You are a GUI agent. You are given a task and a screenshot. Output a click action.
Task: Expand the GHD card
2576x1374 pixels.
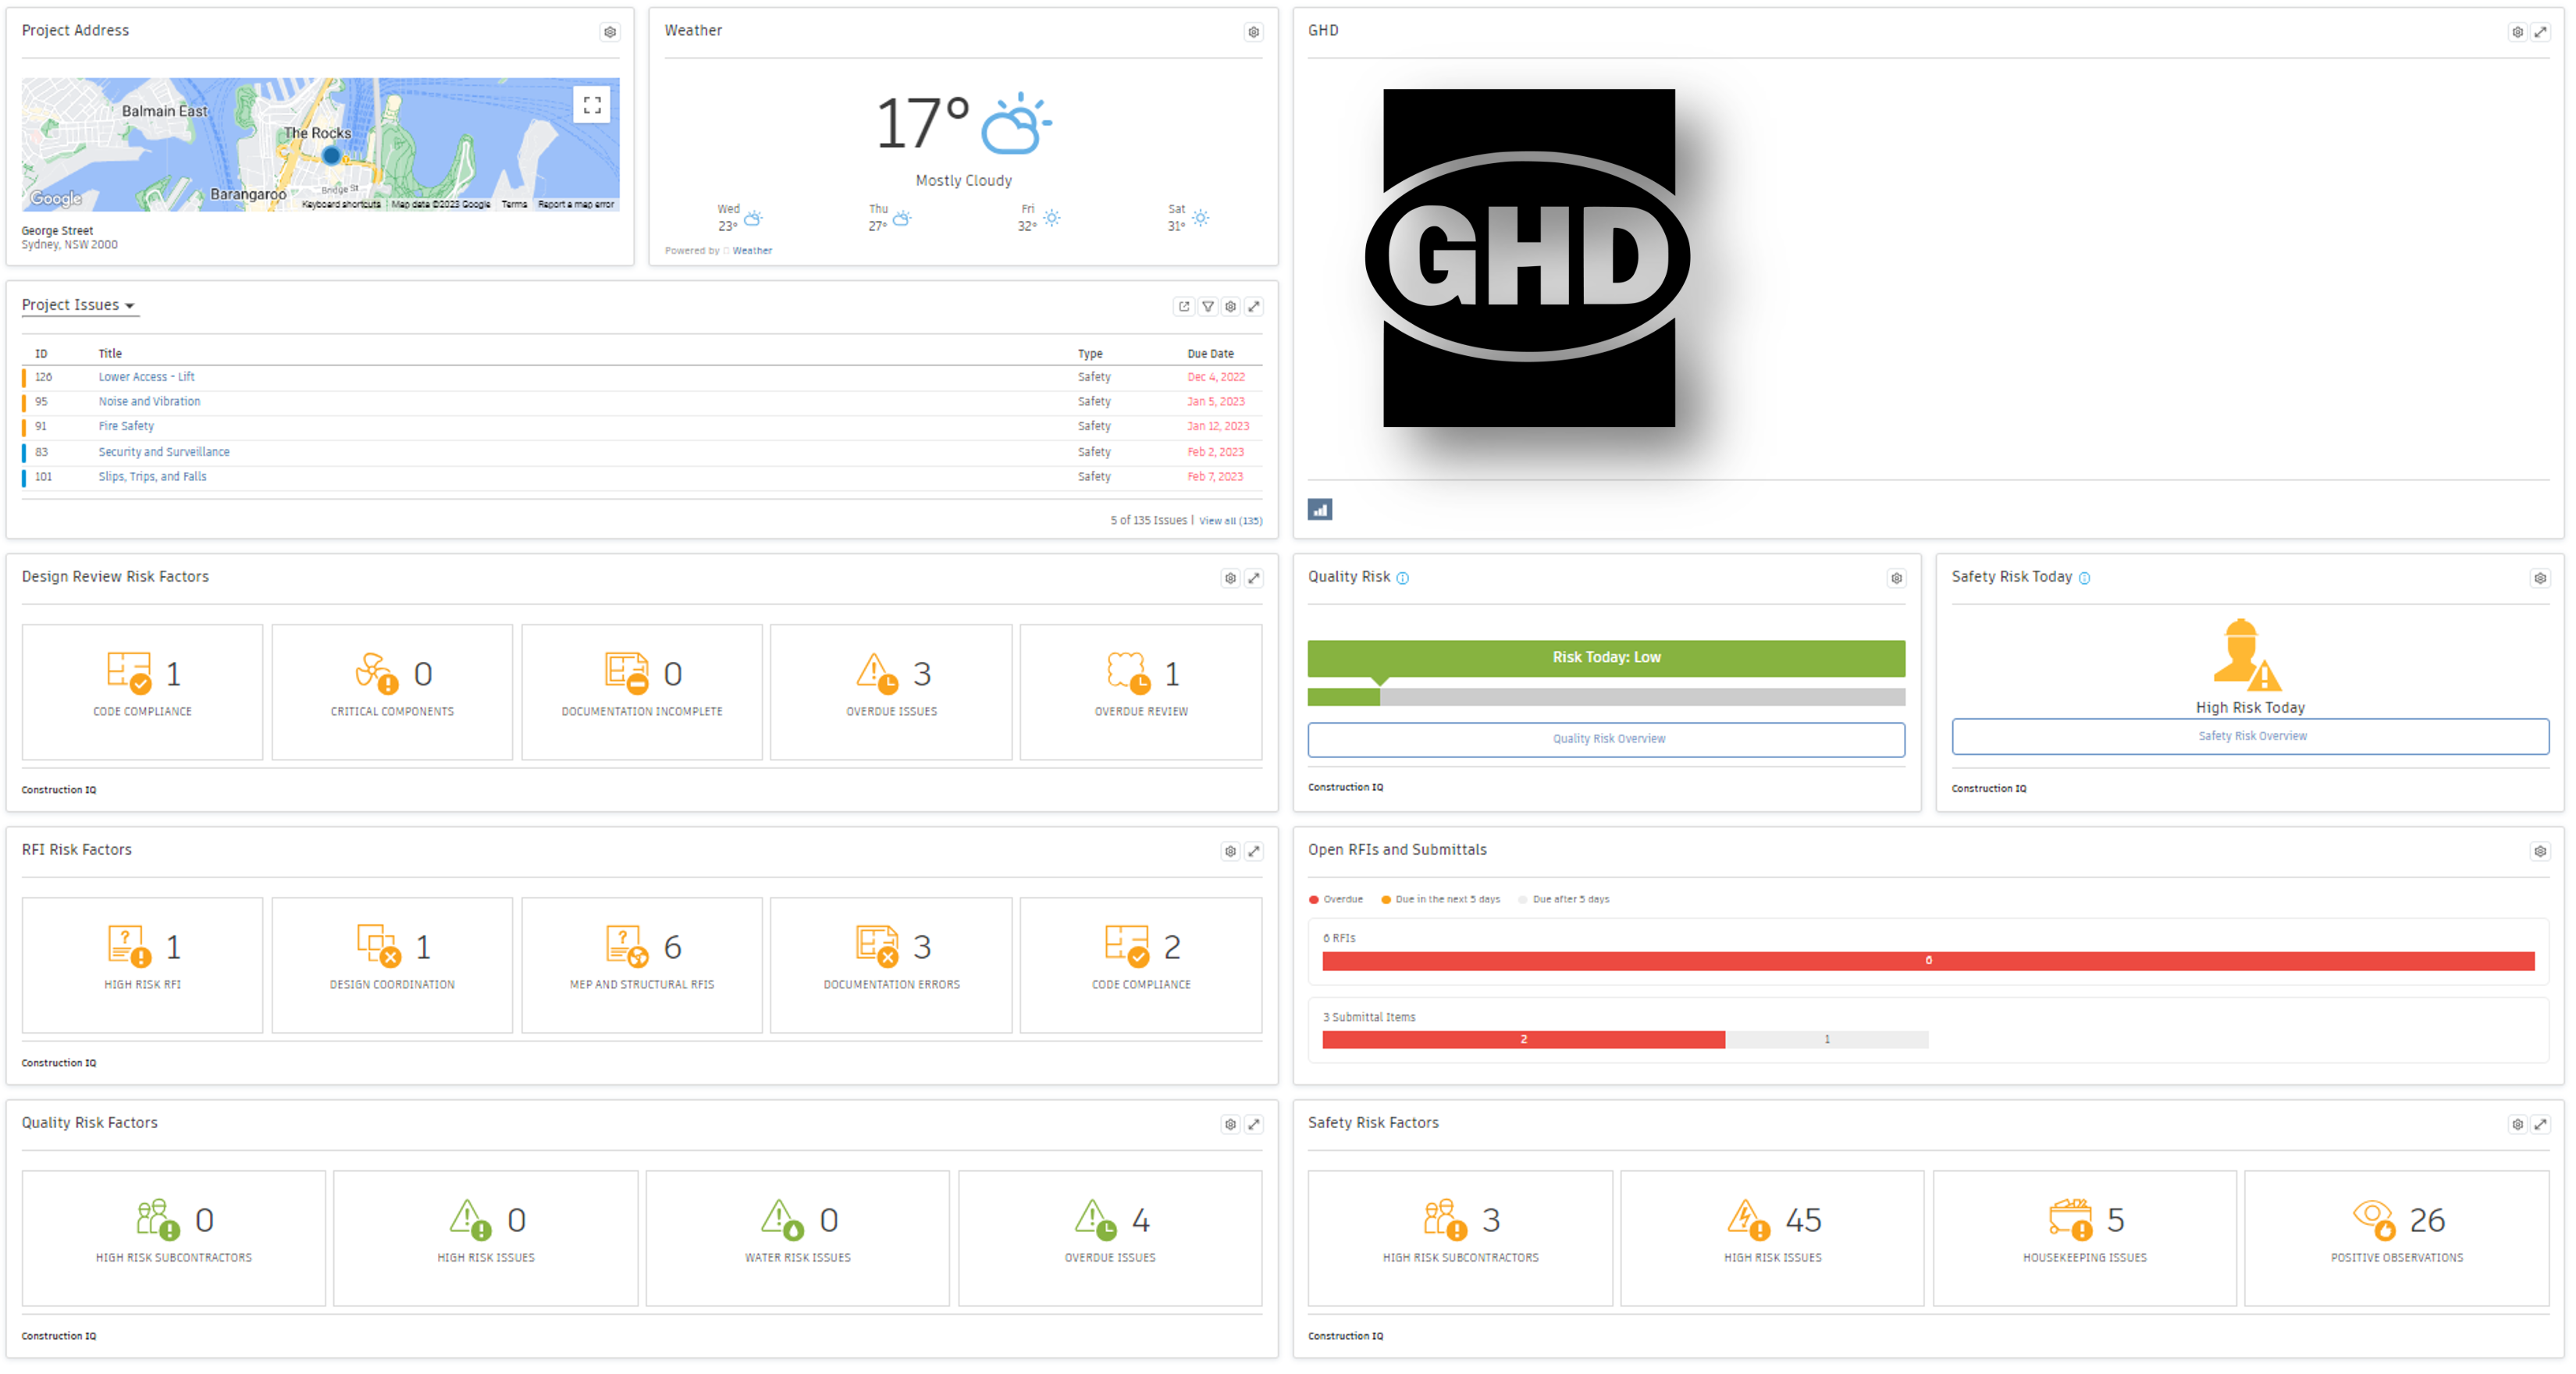point(2541,32)
